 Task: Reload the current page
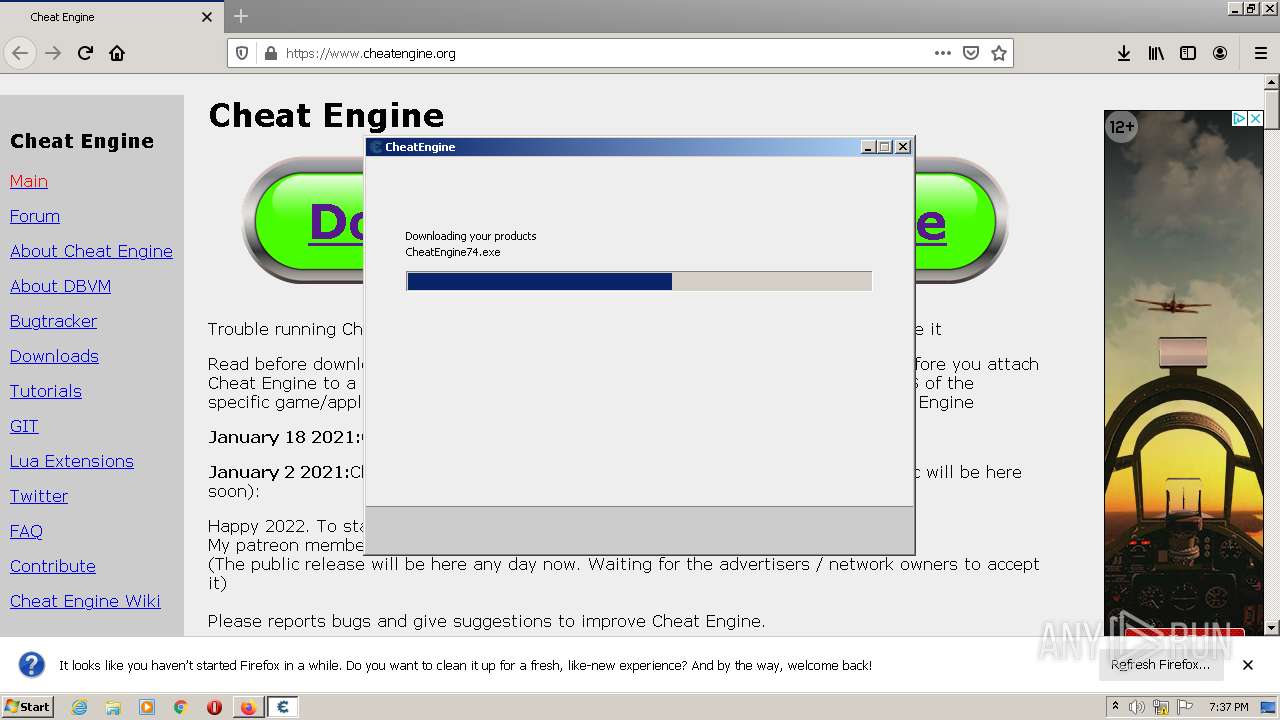click(x=85, y=53)
